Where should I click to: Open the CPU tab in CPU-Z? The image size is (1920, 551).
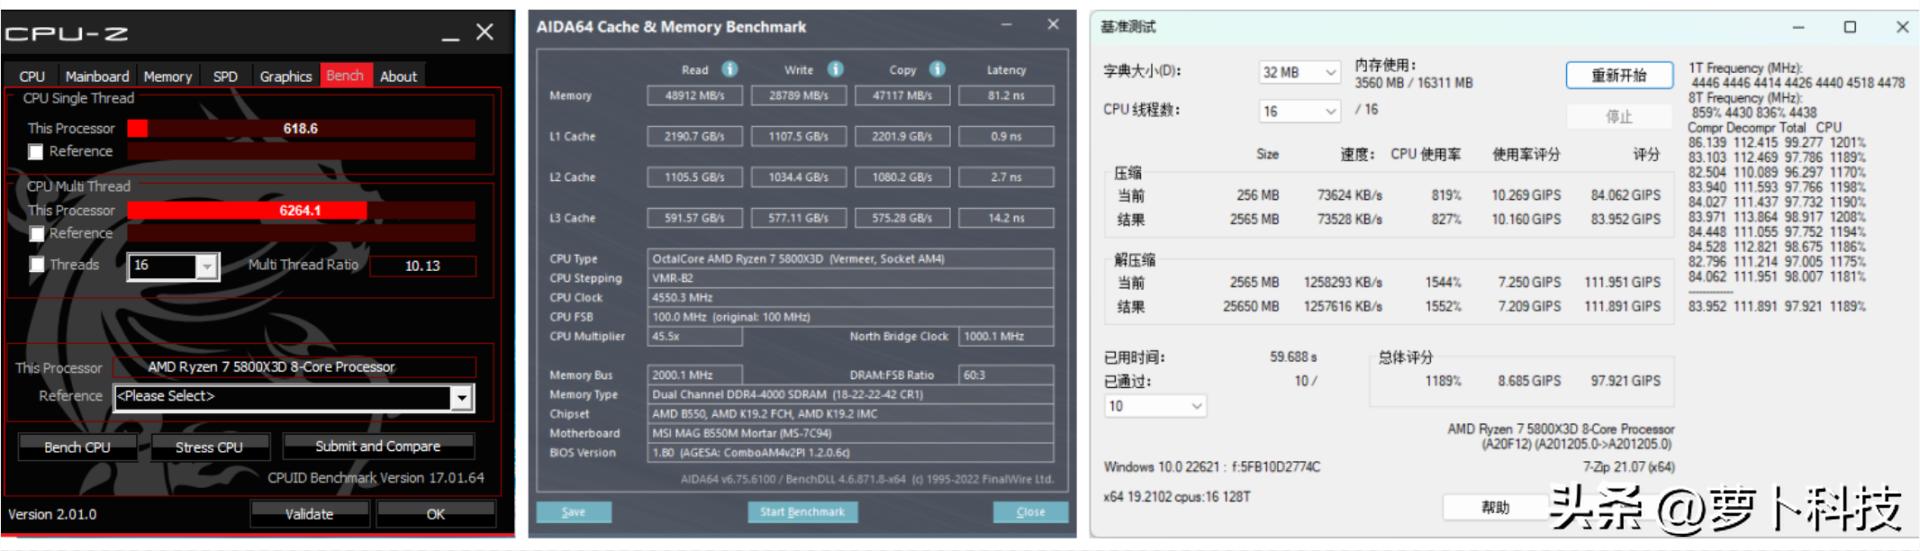point(32,76)
